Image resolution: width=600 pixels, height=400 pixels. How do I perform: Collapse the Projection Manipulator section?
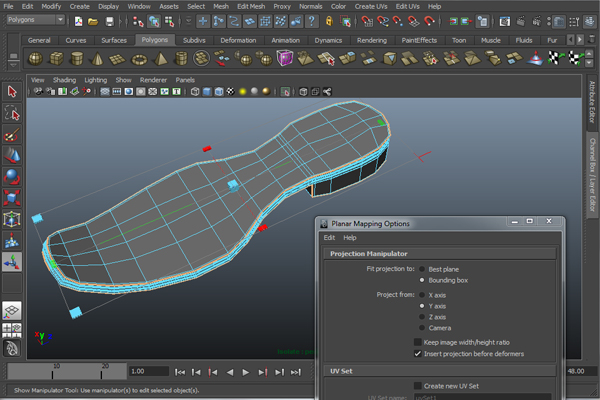tap(440, 254)
